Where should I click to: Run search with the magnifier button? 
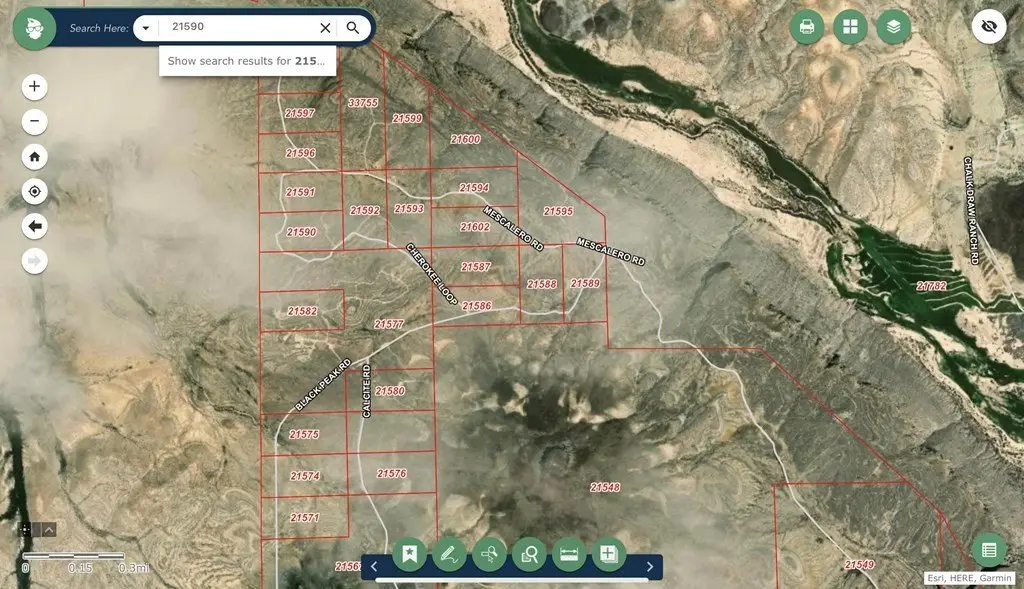coord(353,27)
